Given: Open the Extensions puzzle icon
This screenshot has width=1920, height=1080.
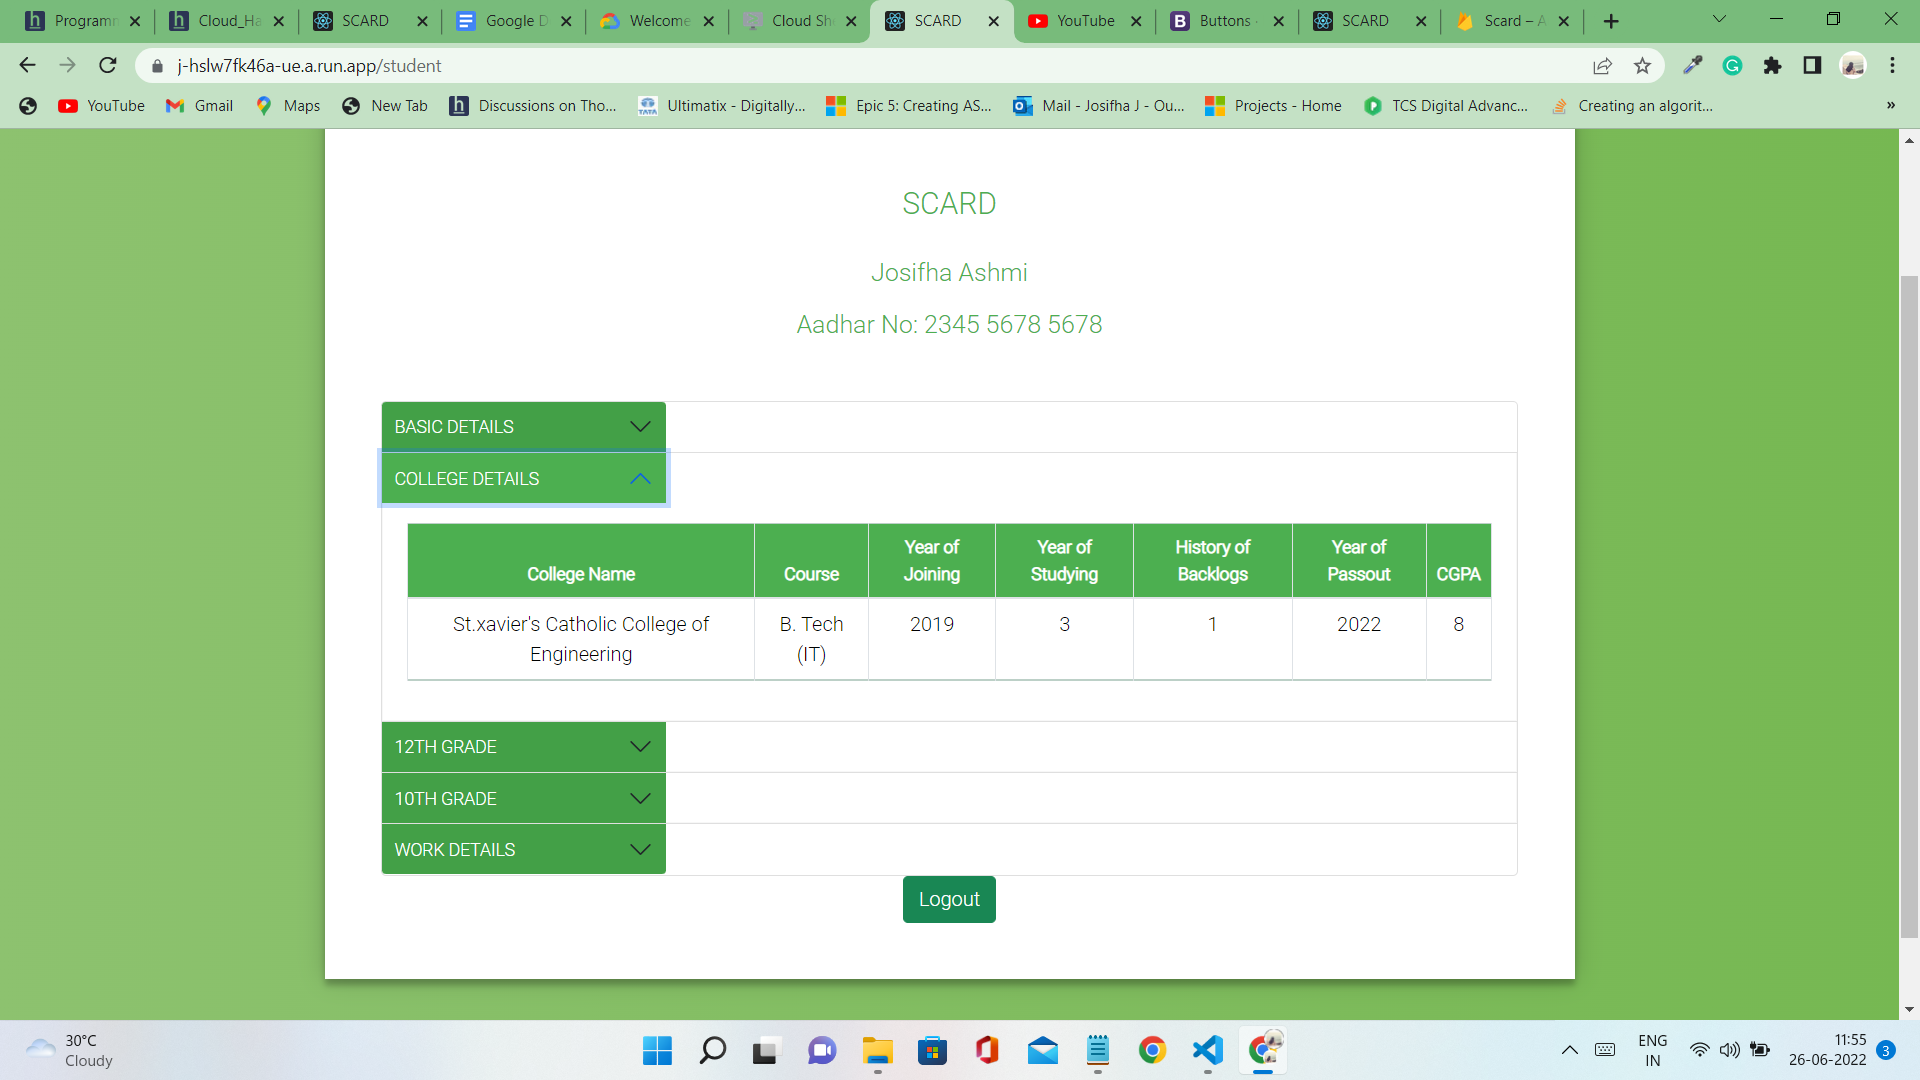Looking at the screenshot, I should [1772, 66].
